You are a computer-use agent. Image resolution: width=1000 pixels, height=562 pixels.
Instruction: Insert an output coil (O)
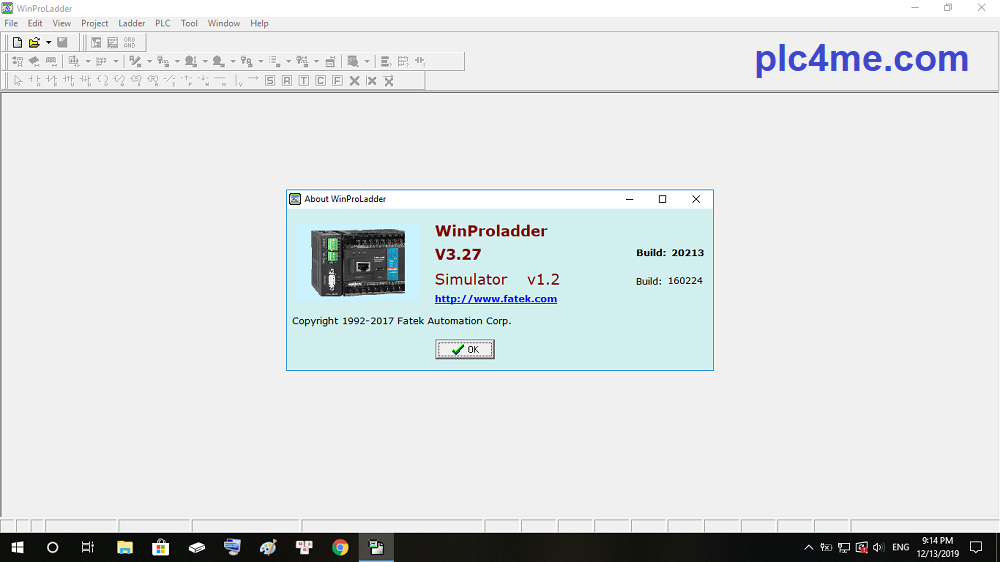coord(102,80)
